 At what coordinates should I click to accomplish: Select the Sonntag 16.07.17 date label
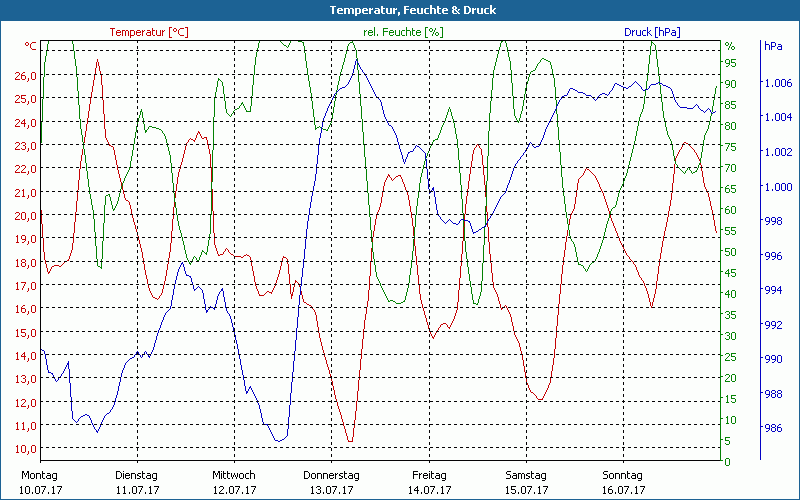click(622, 482)
